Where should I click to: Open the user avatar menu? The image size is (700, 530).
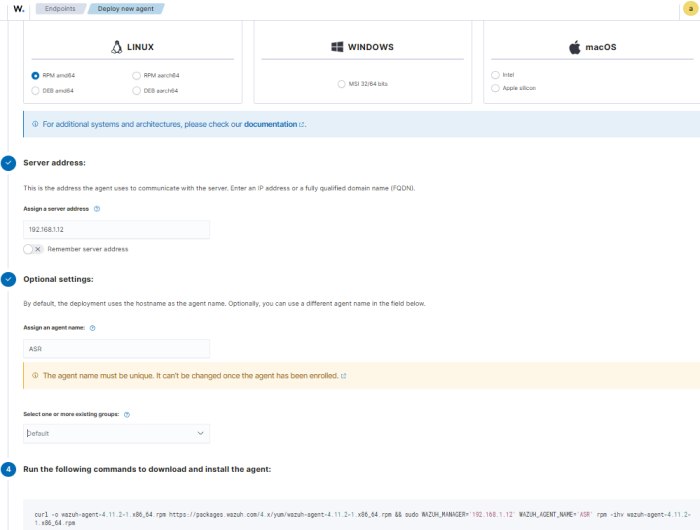coord(690,8)
